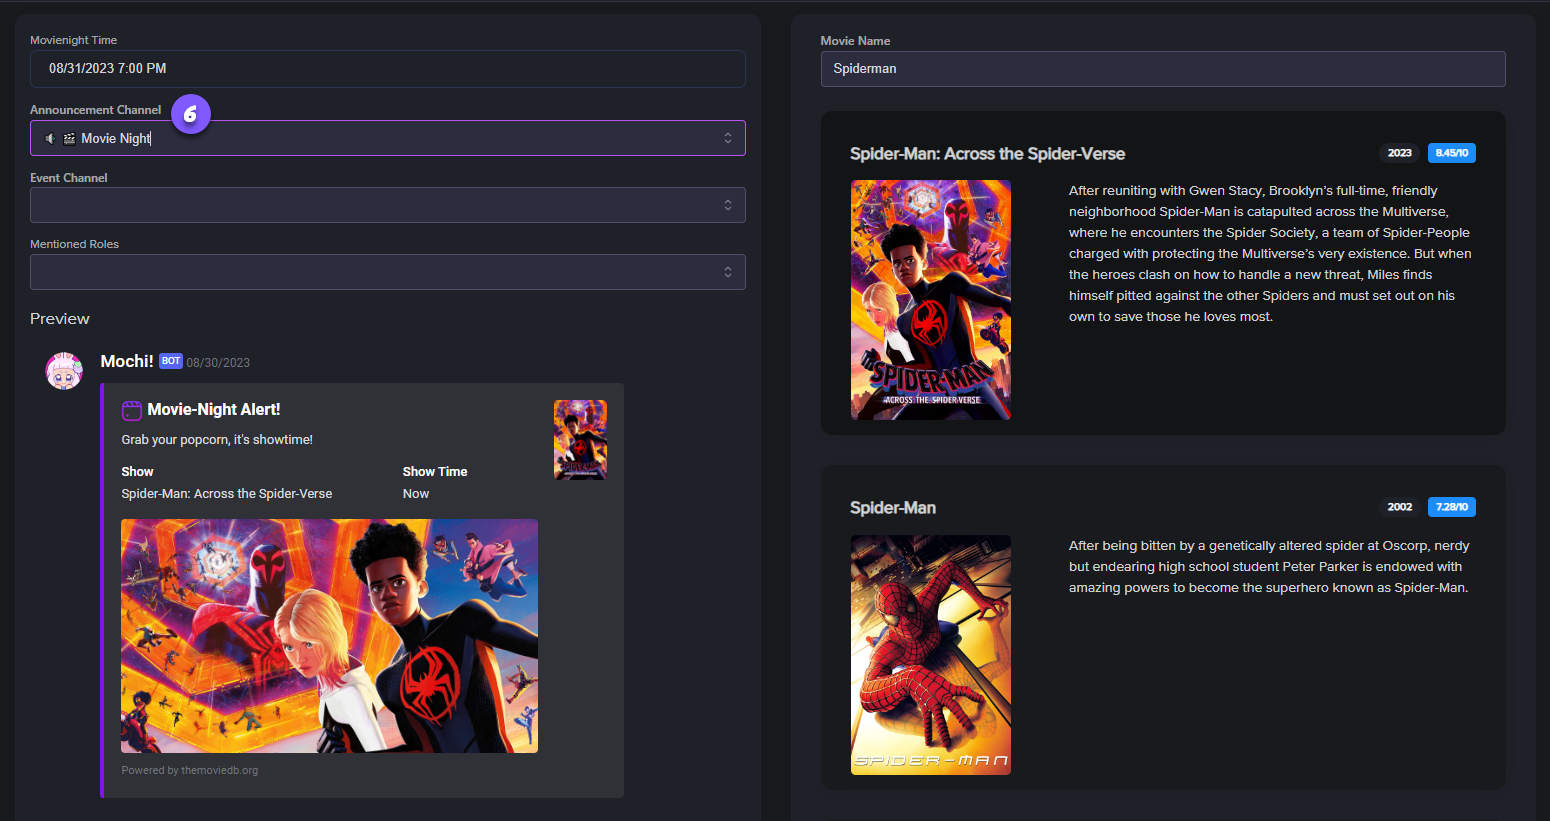Click the speaker icon in Announcement Channel
The height and width of the screenshot is (821, 1550).
click(50, 139)
